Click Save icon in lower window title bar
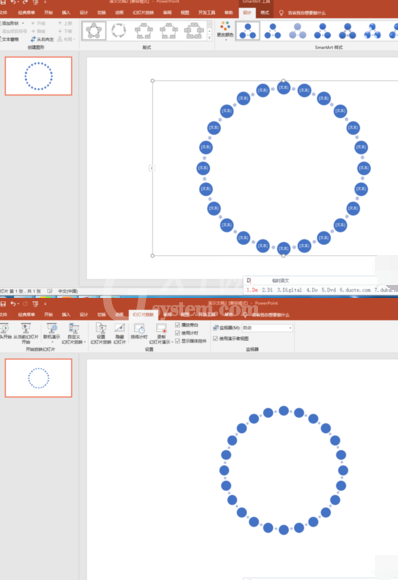The width and height of the screenshot is (398, 580). (3, 304)
